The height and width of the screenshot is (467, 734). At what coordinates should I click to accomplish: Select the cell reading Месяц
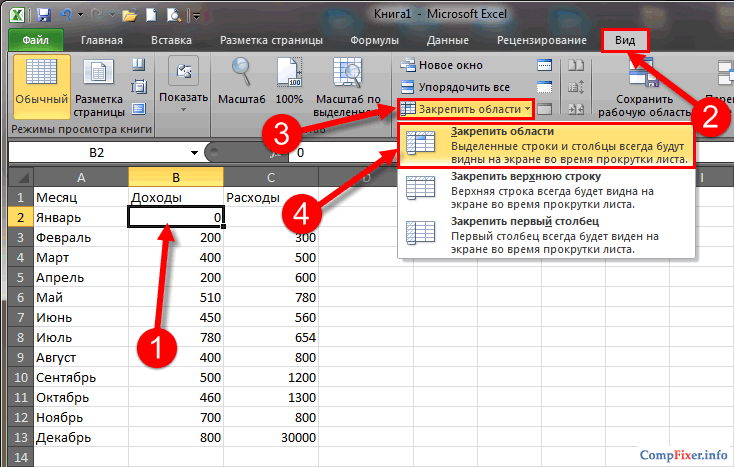click(81, 197)
